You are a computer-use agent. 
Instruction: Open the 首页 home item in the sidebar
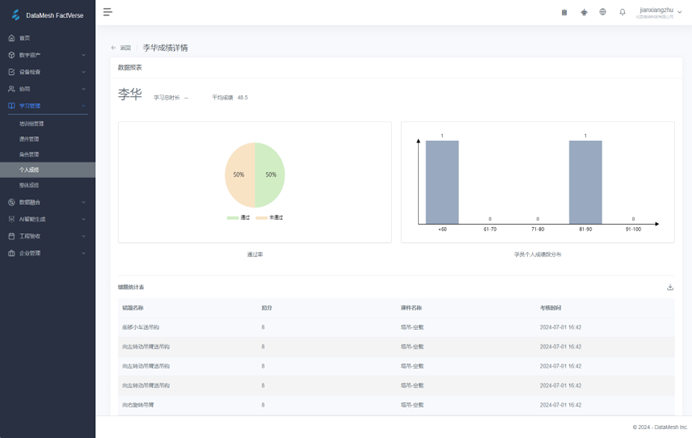point(25,38)
